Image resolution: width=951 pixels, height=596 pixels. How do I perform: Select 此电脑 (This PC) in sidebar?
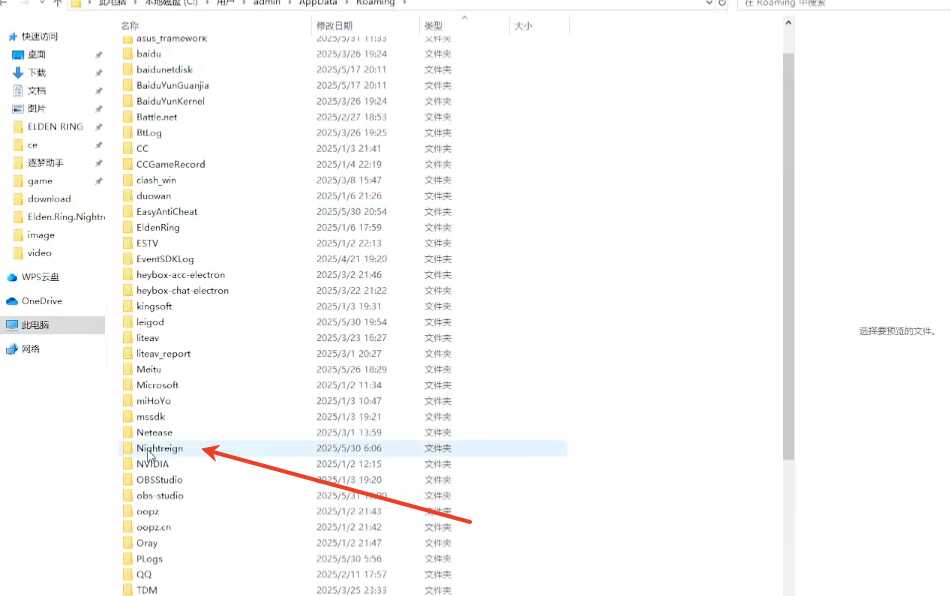coord(38,325)
